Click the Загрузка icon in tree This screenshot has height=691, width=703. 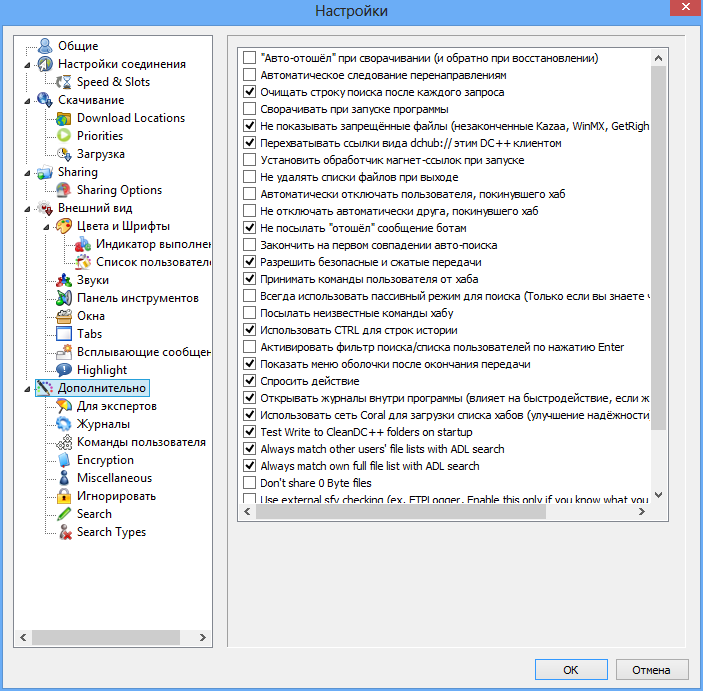tap(64, 154)
